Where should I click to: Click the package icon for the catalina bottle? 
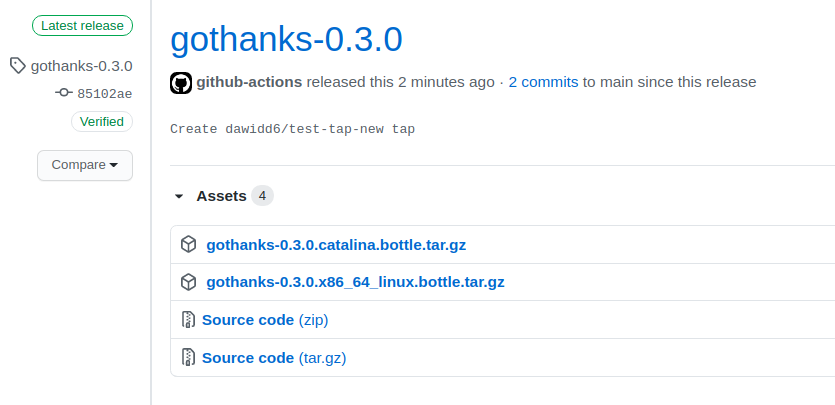189,244
